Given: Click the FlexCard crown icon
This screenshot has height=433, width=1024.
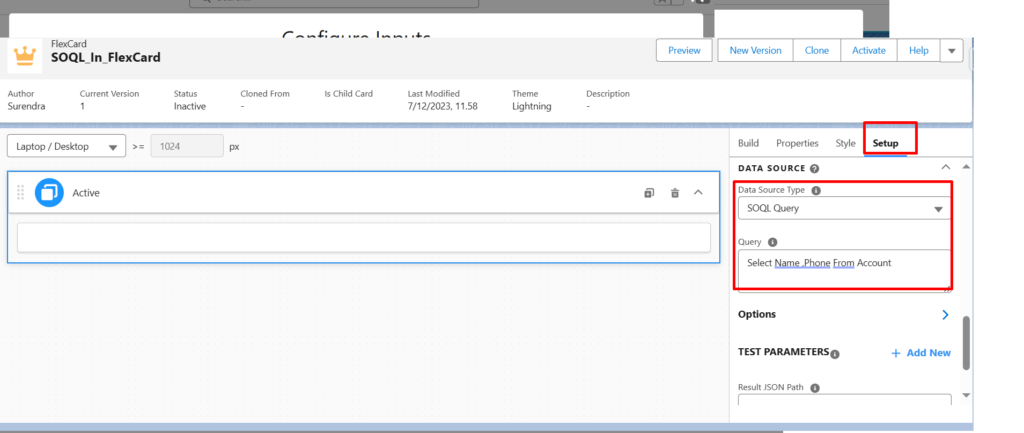Looking at the screenshot, I should click(x=25, y=56).
